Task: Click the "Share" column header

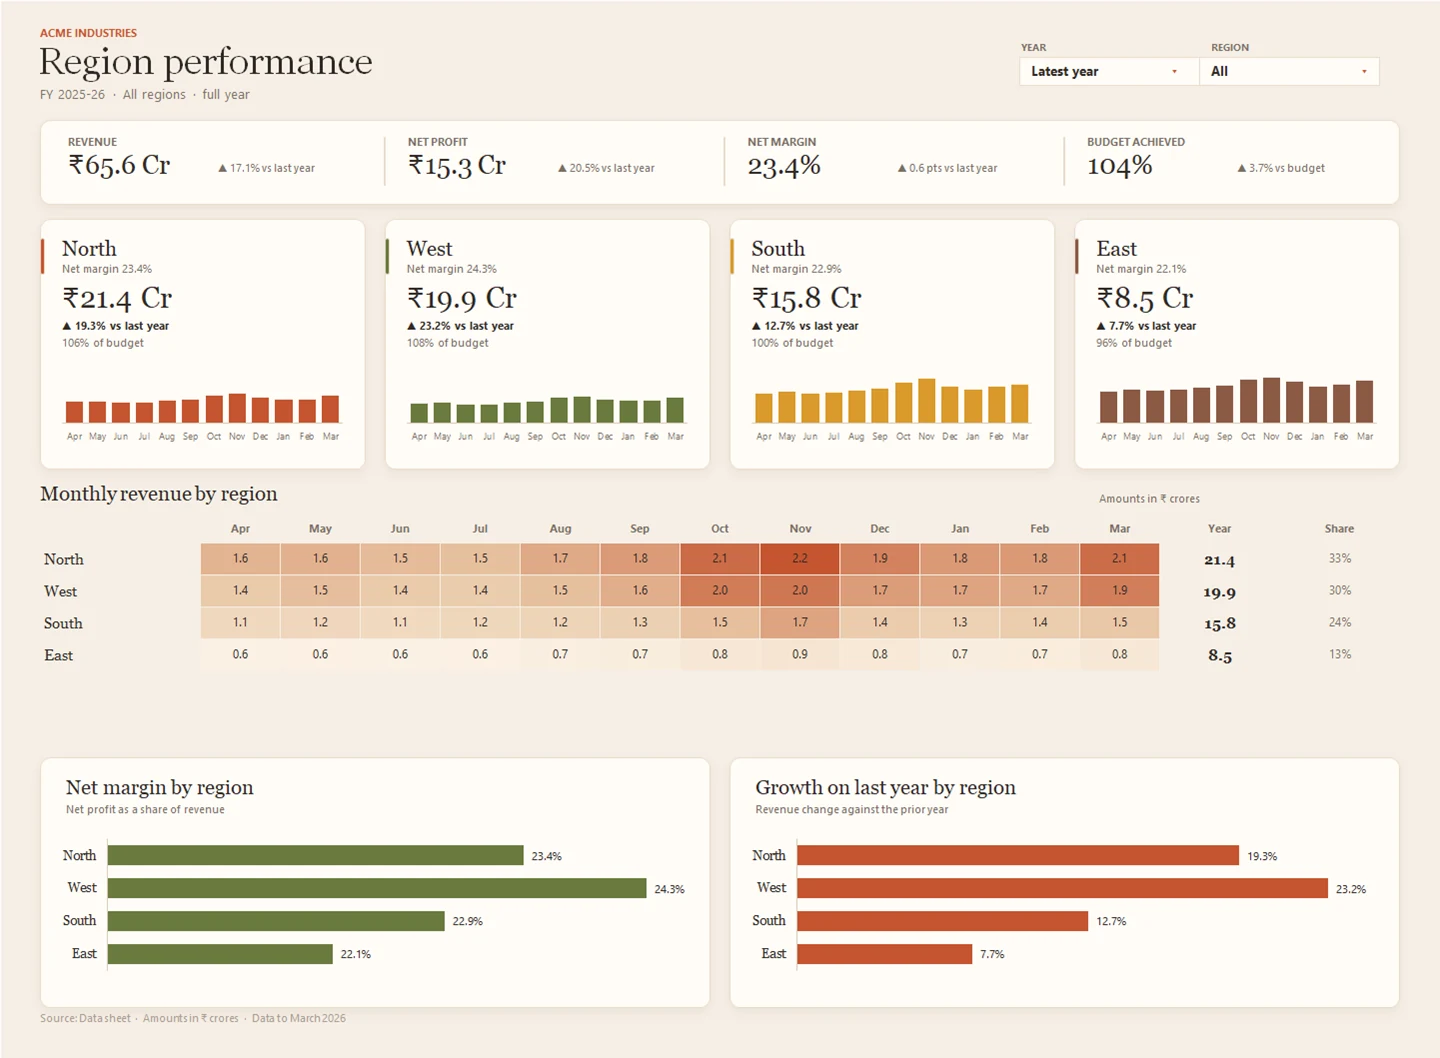Action: point(1339,528)
